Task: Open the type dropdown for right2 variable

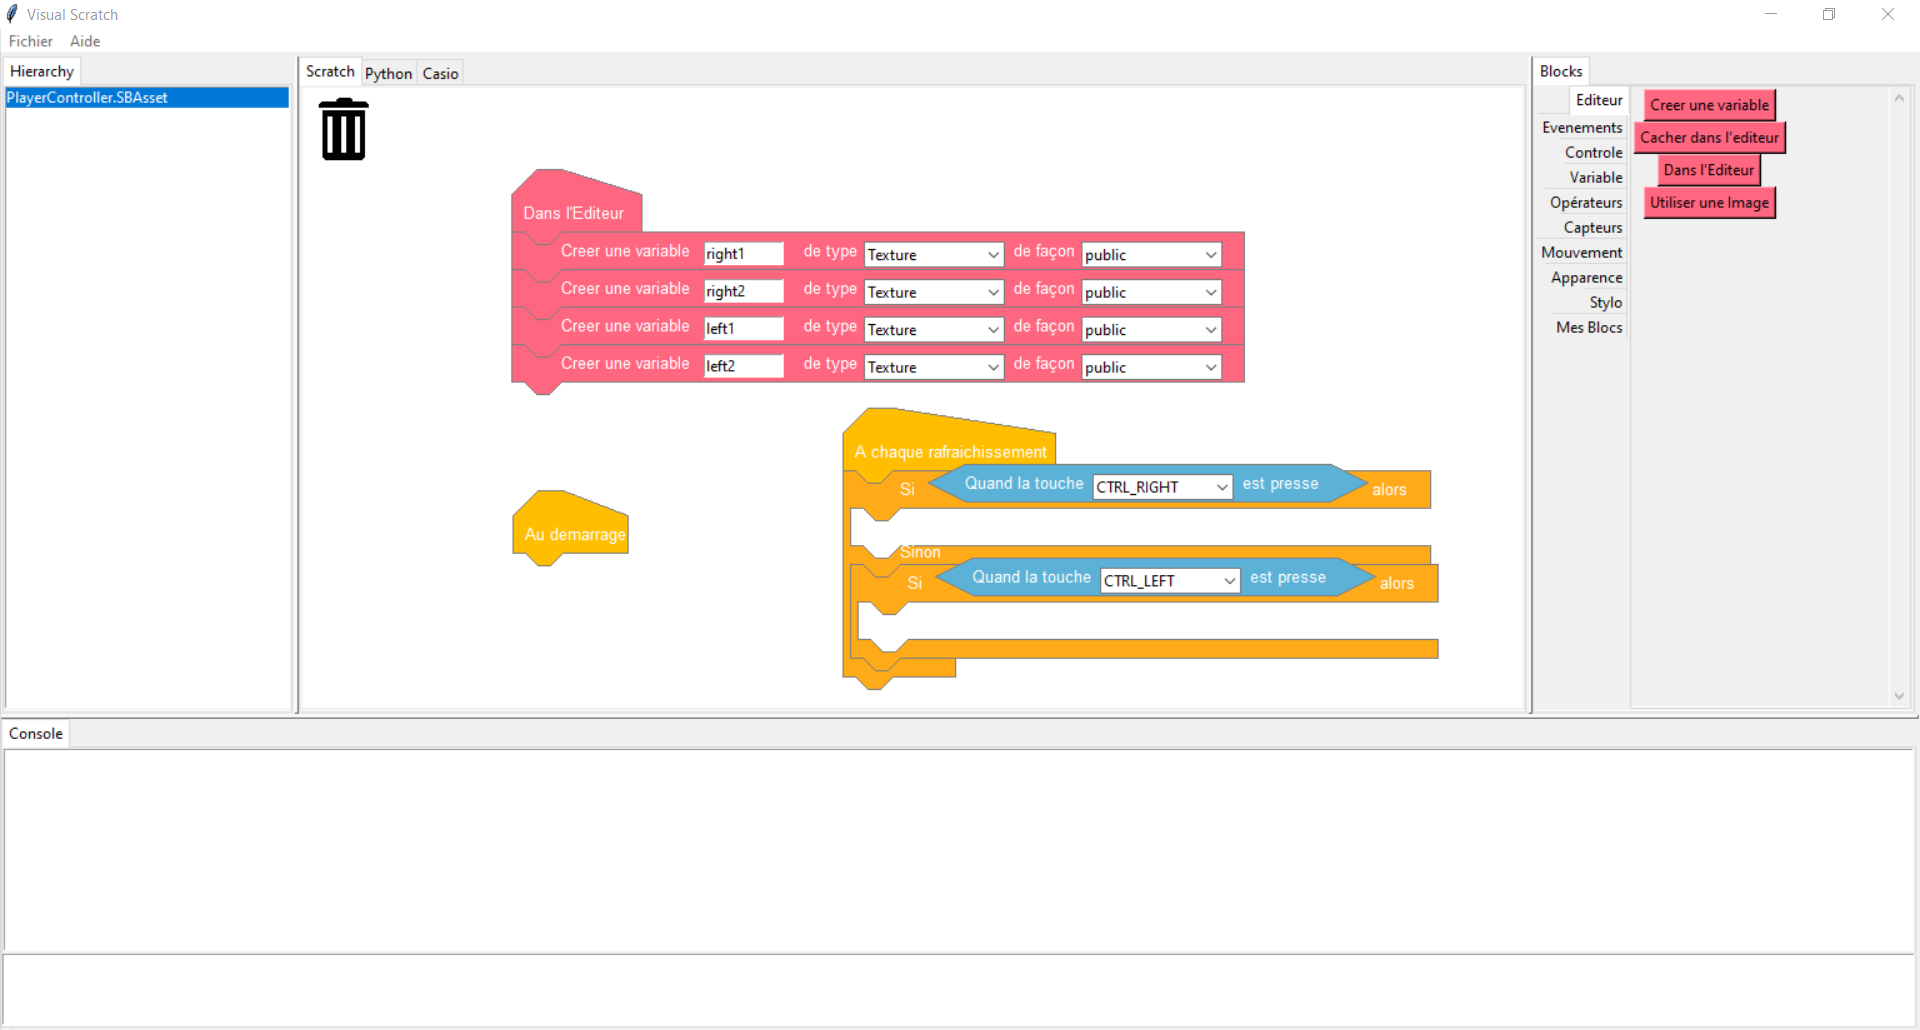Action: point(933,292)
